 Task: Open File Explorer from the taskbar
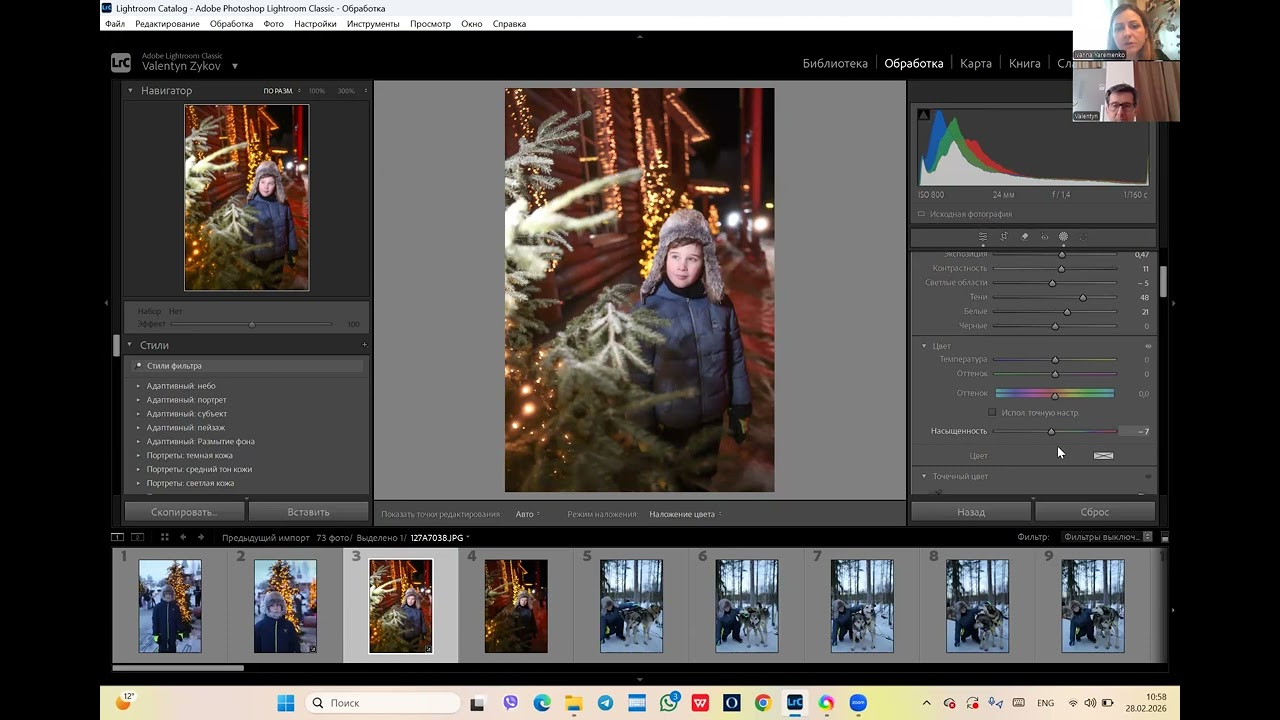coord(574,703)
